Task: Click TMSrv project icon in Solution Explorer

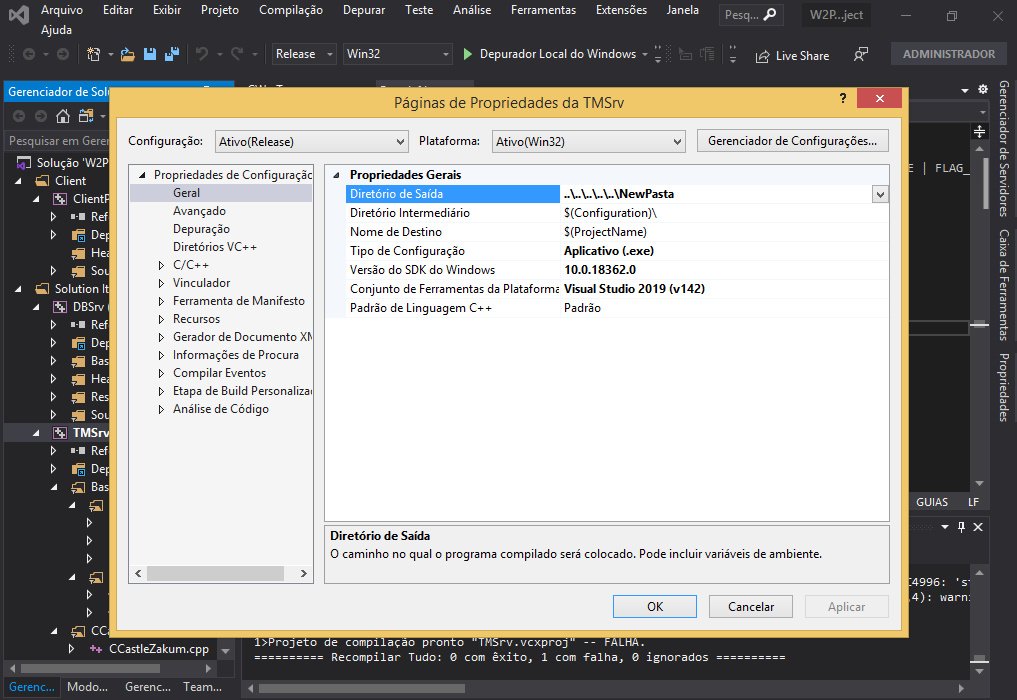Action: (60, 433)
